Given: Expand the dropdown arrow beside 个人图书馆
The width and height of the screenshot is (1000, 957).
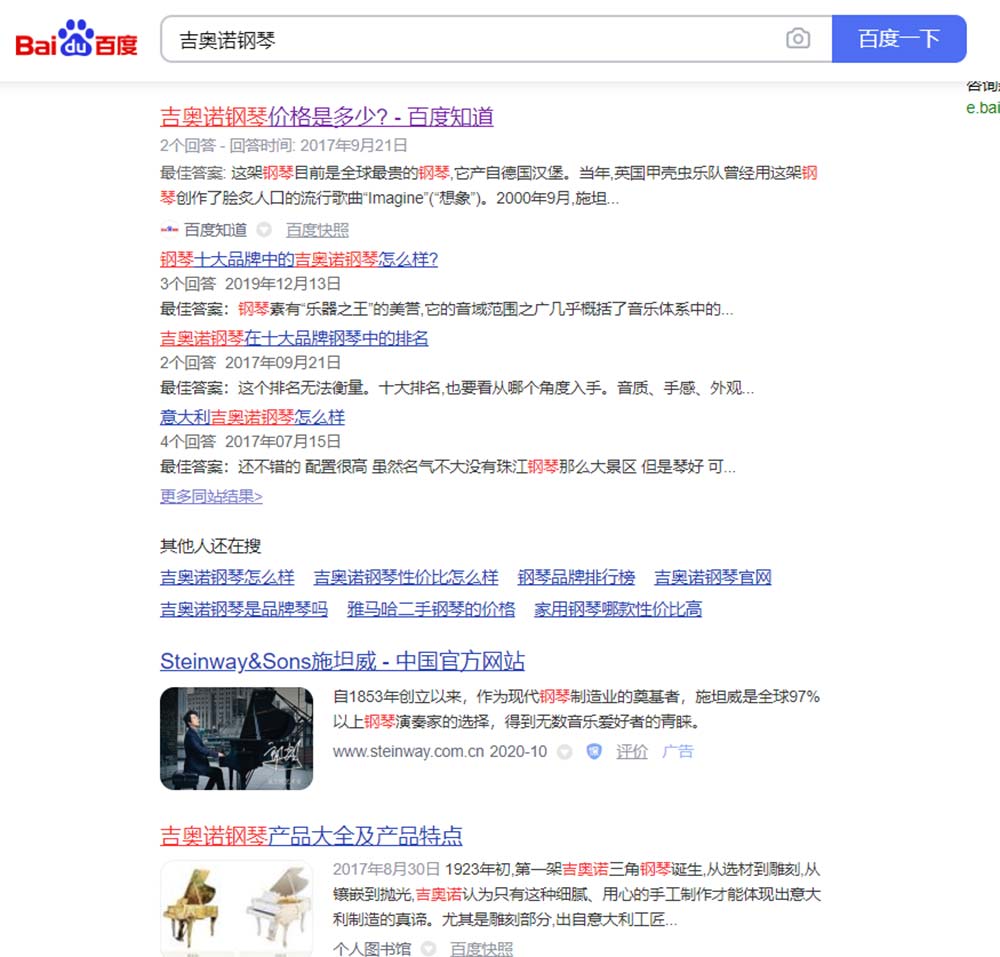Looking at the screenshot, I should point(428,948).
